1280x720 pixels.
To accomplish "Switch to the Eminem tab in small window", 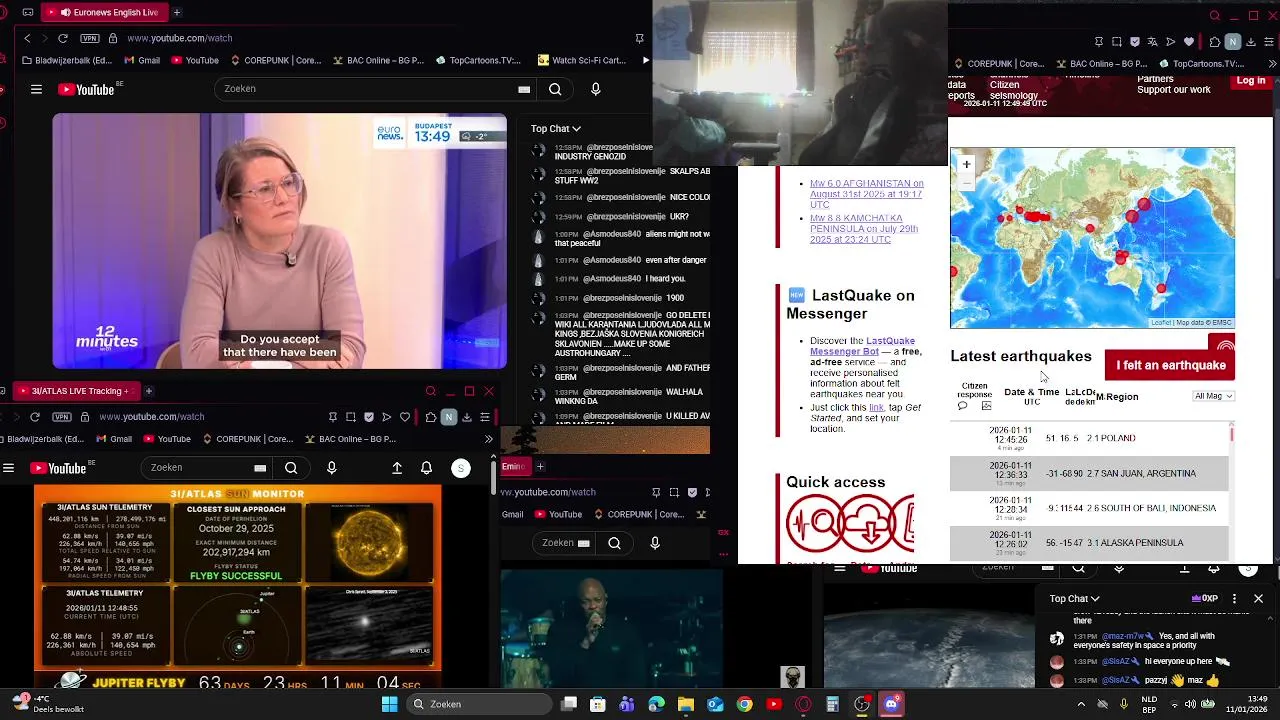I will click(x=513, y=466).
